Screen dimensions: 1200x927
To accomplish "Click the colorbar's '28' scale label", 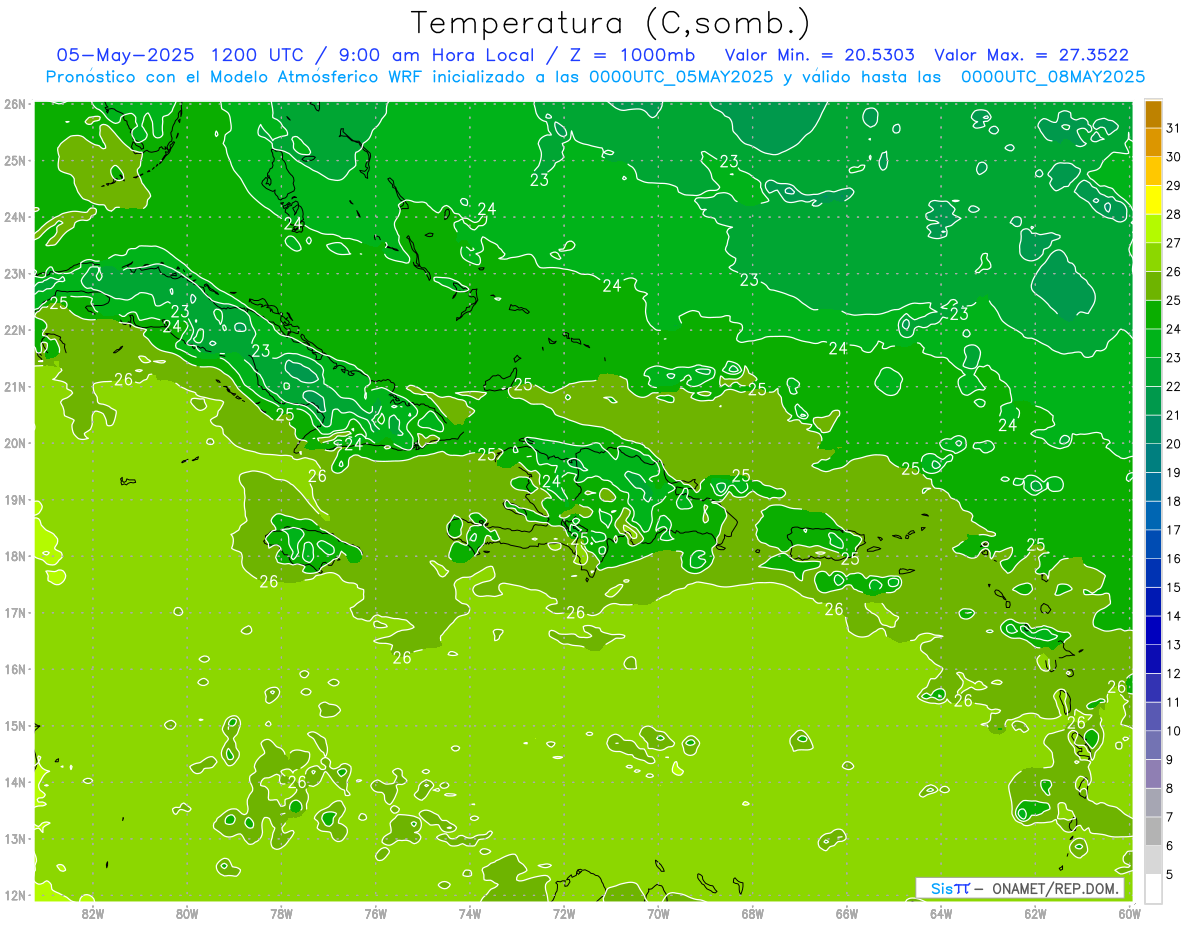I will coord(1174,214).
